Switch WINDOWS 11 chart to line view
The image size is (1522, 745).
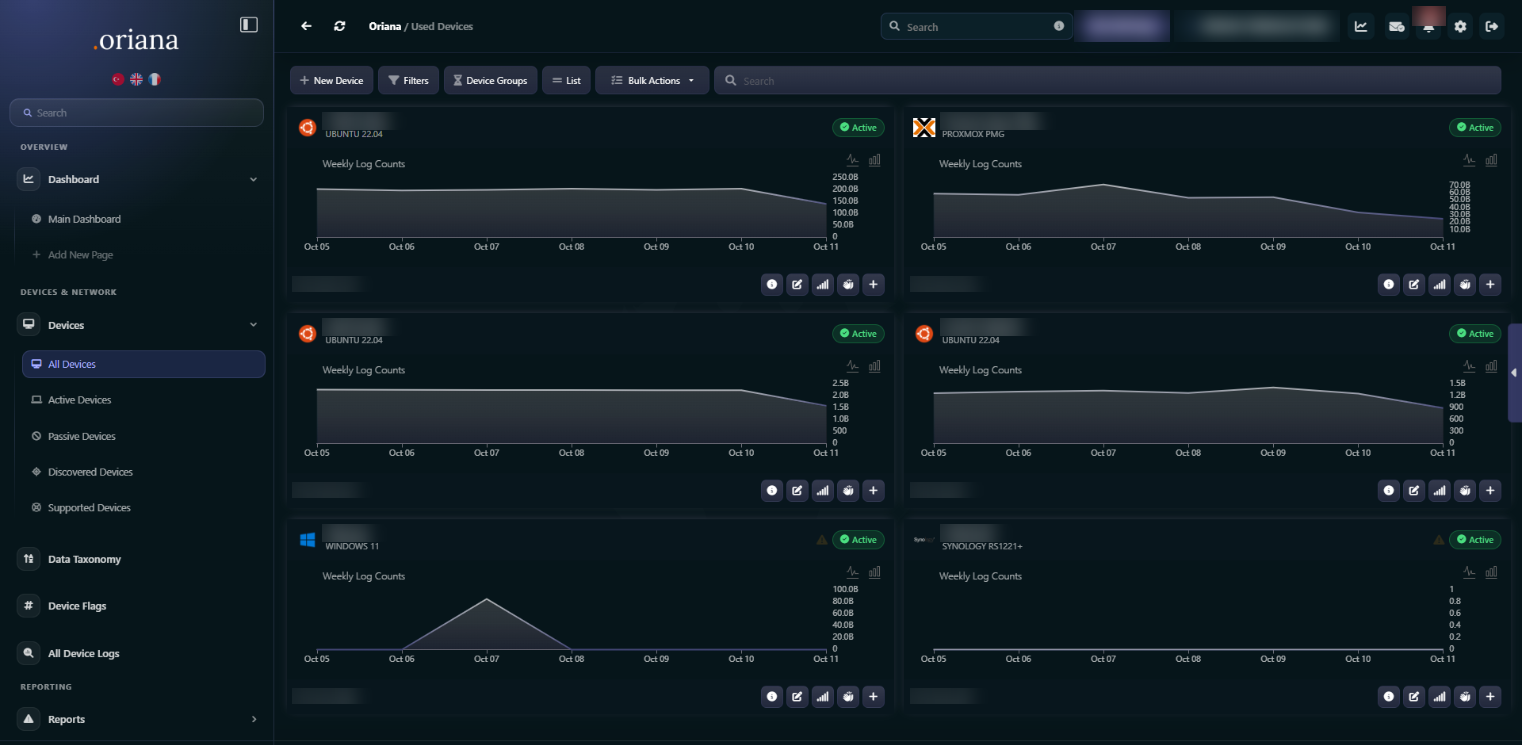pyautogui.click(x=852, y=572)
